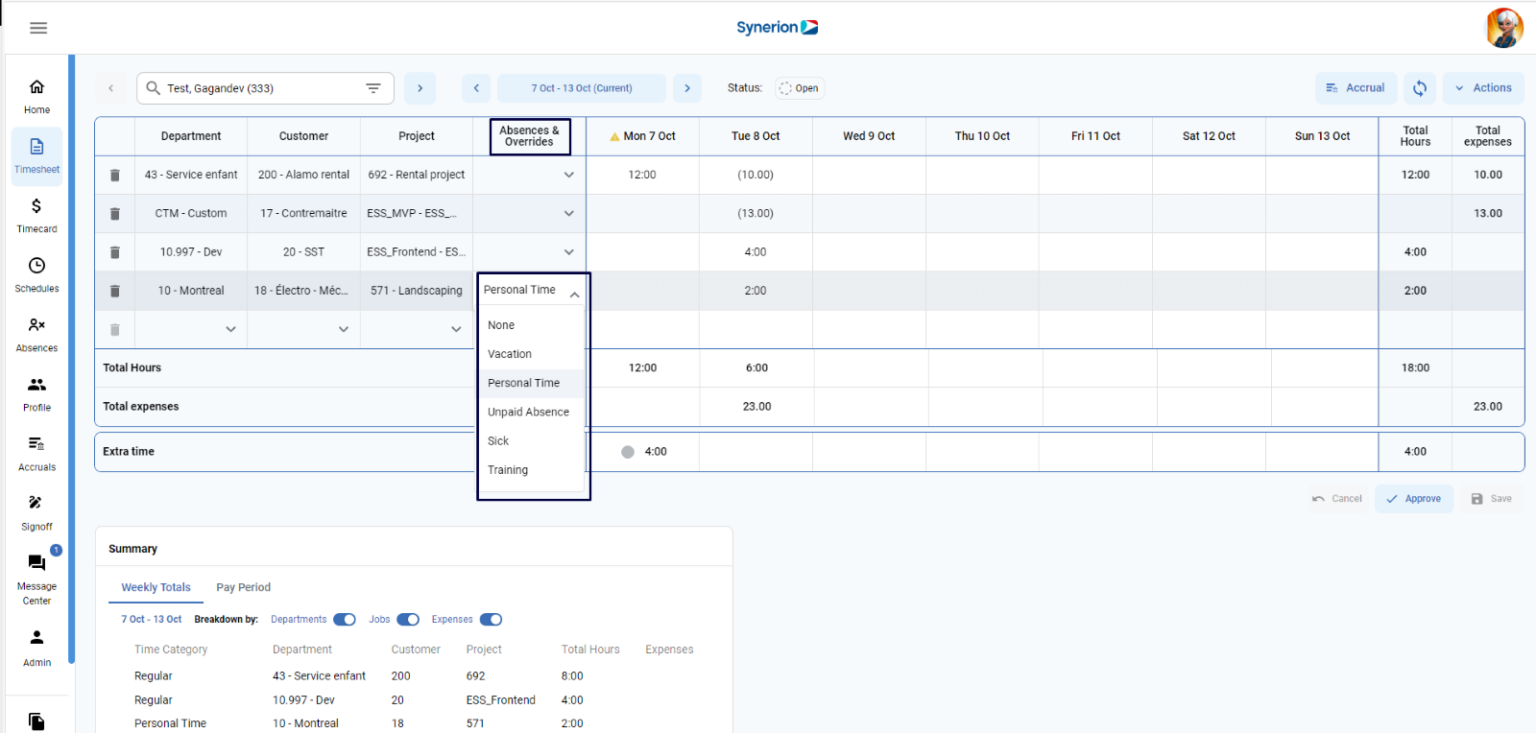Expand the Absences dropdown for the Dev row
The height and width of the screenshot is (733, 1536).
[x=568, y=251]
